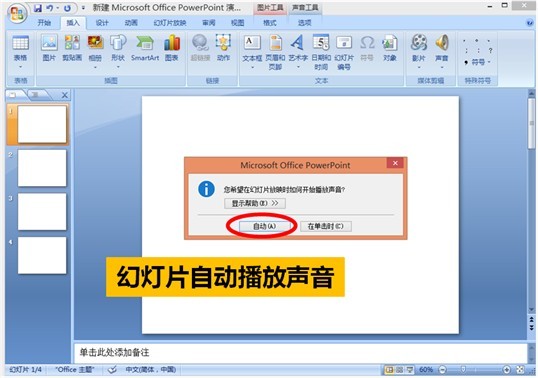Image resolution: width=538 pixels, height=378 pixels.
Task: Insert clip art (剪贴画)
Action: (x=72, y=48)
